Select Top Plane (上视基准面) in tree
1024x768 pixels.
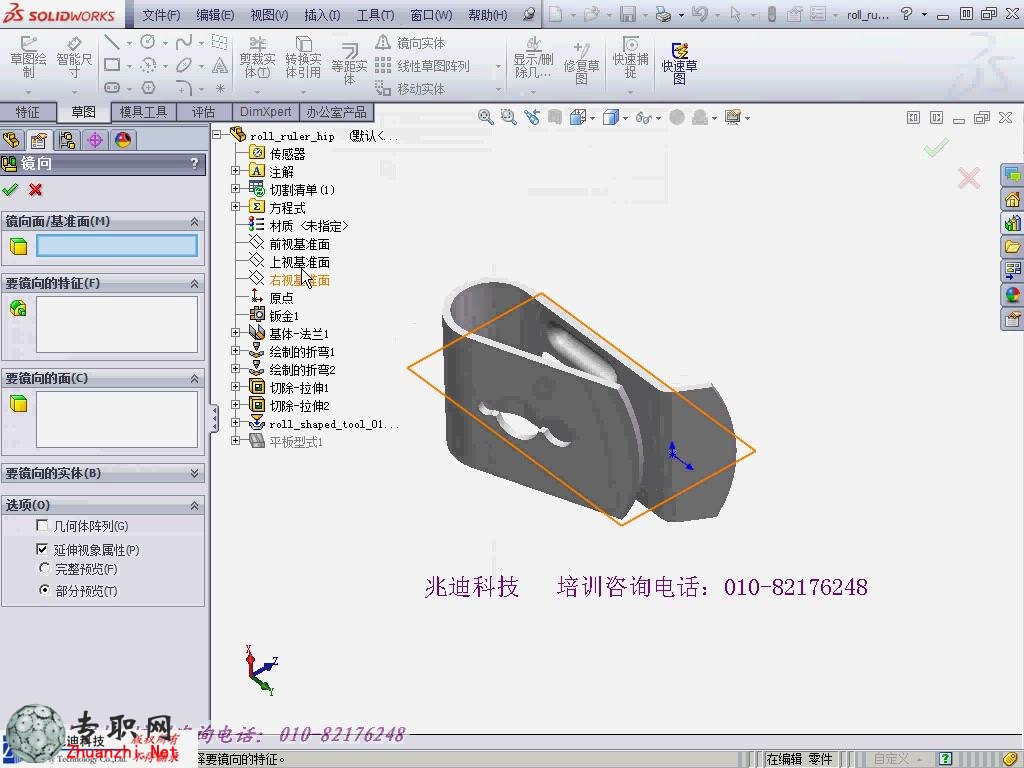coord(299,262)
